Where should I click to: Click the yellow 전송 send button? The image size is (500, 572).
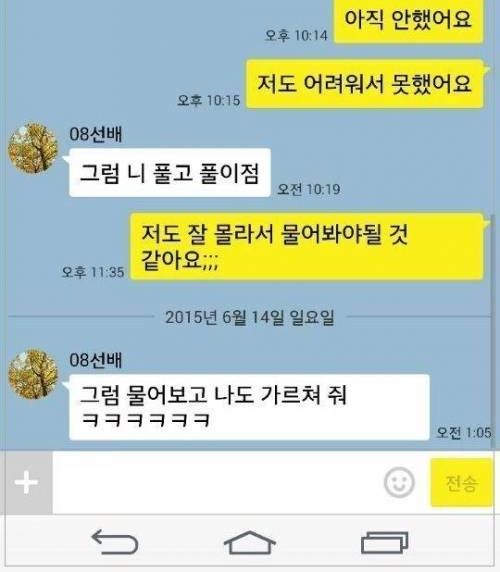coord(461,482)
